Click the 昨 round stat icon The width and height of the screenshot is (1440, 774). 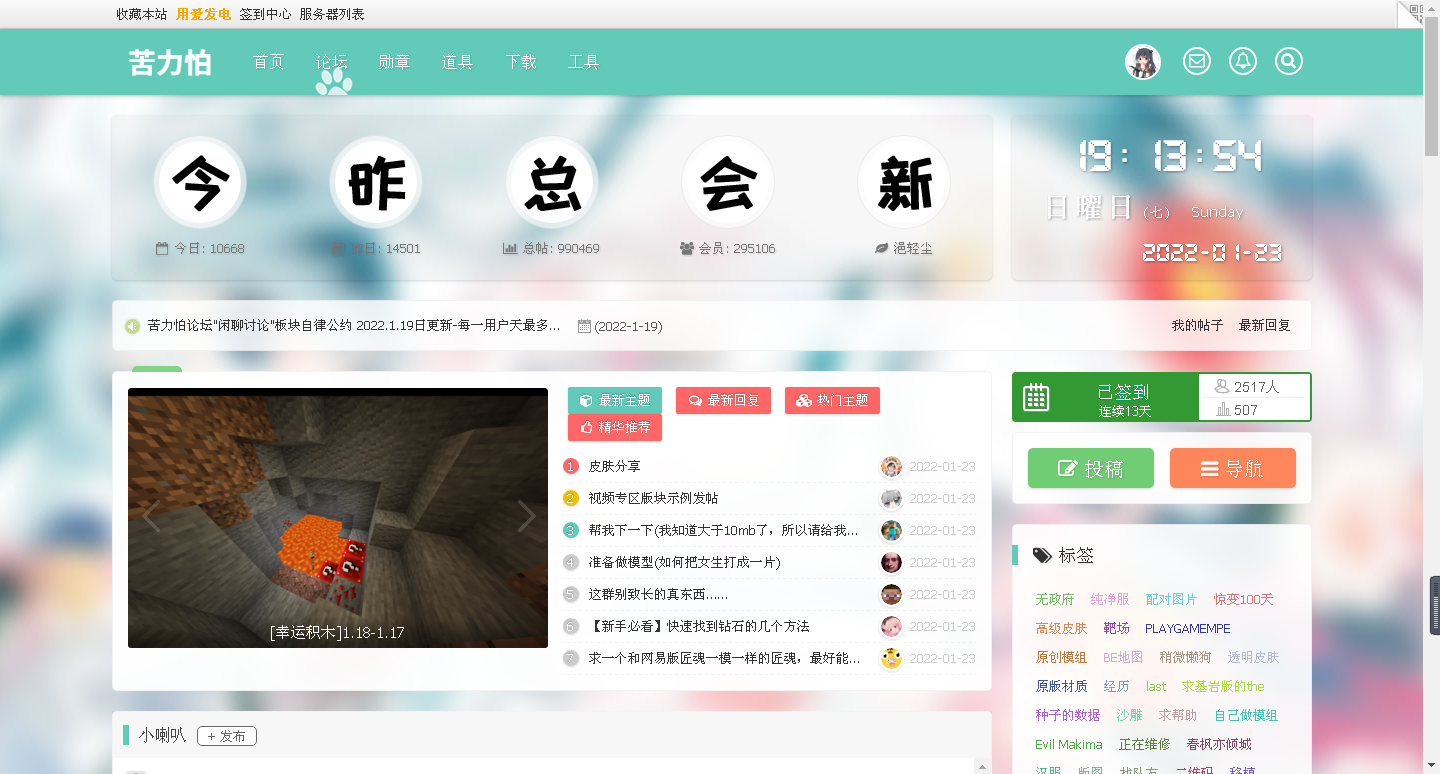pos(376,183)
